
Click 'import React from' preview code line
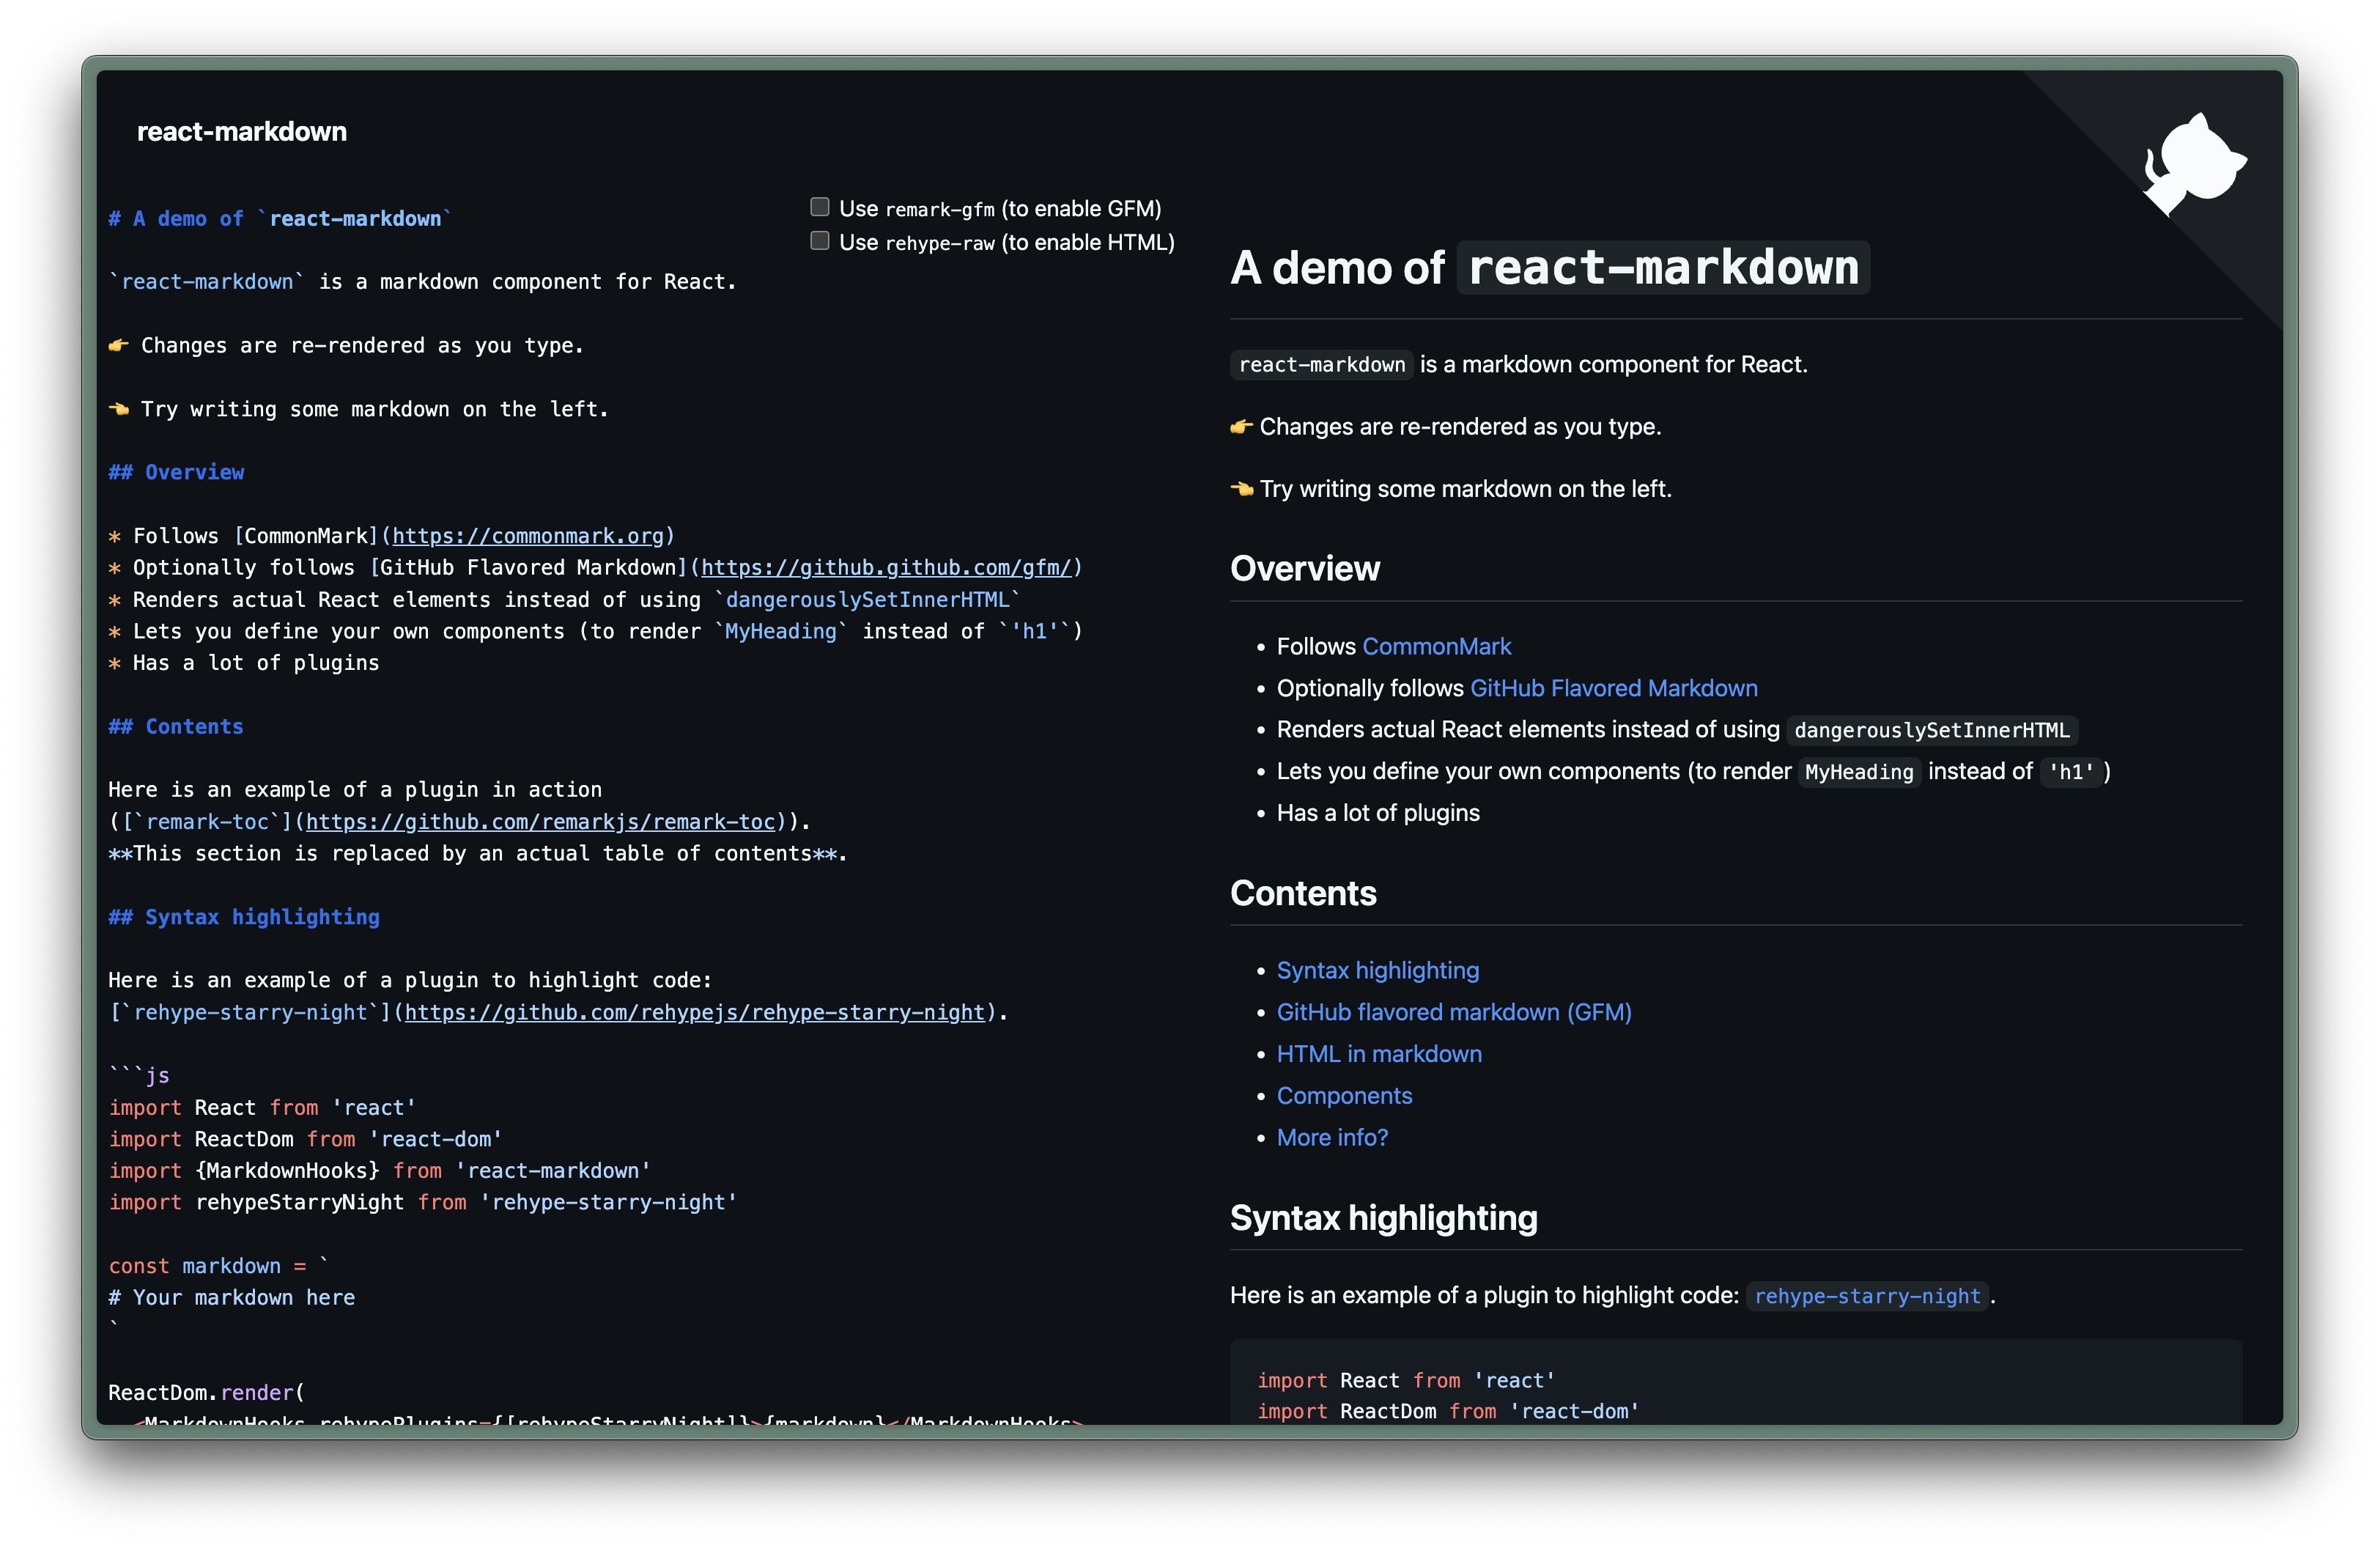1406,1380
